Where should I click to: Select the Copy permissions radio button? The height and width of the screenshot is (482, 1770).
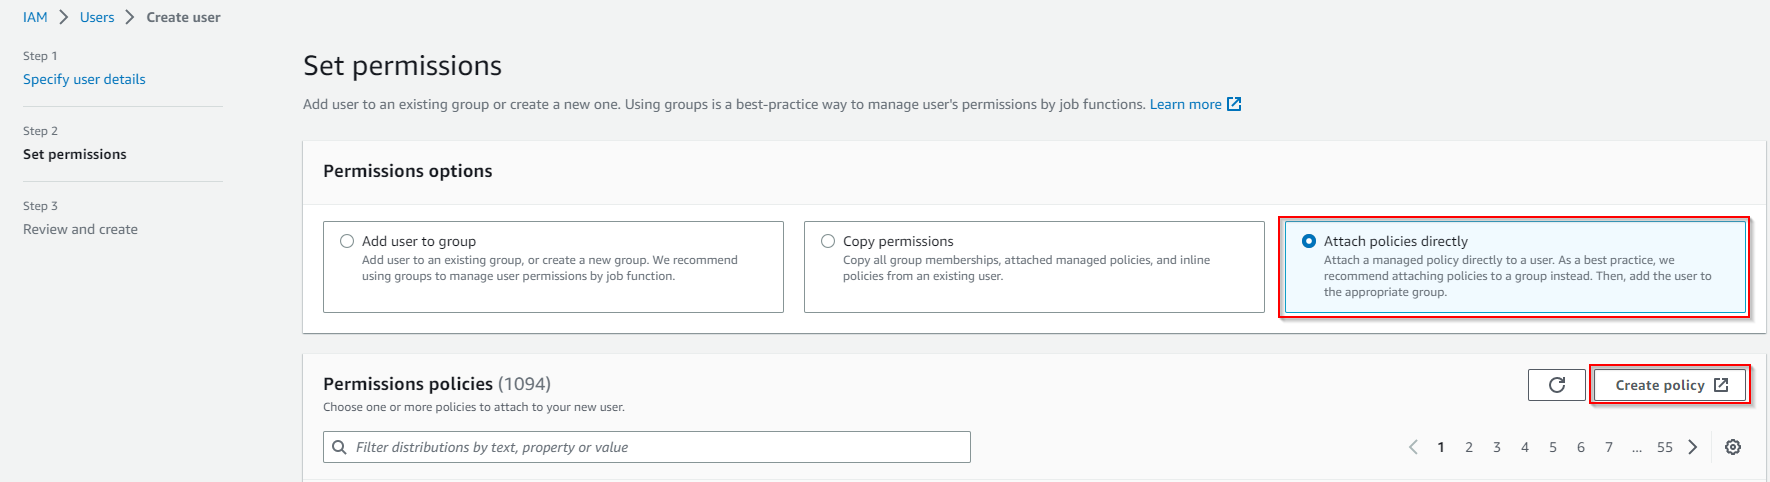(x=828, y=241)
